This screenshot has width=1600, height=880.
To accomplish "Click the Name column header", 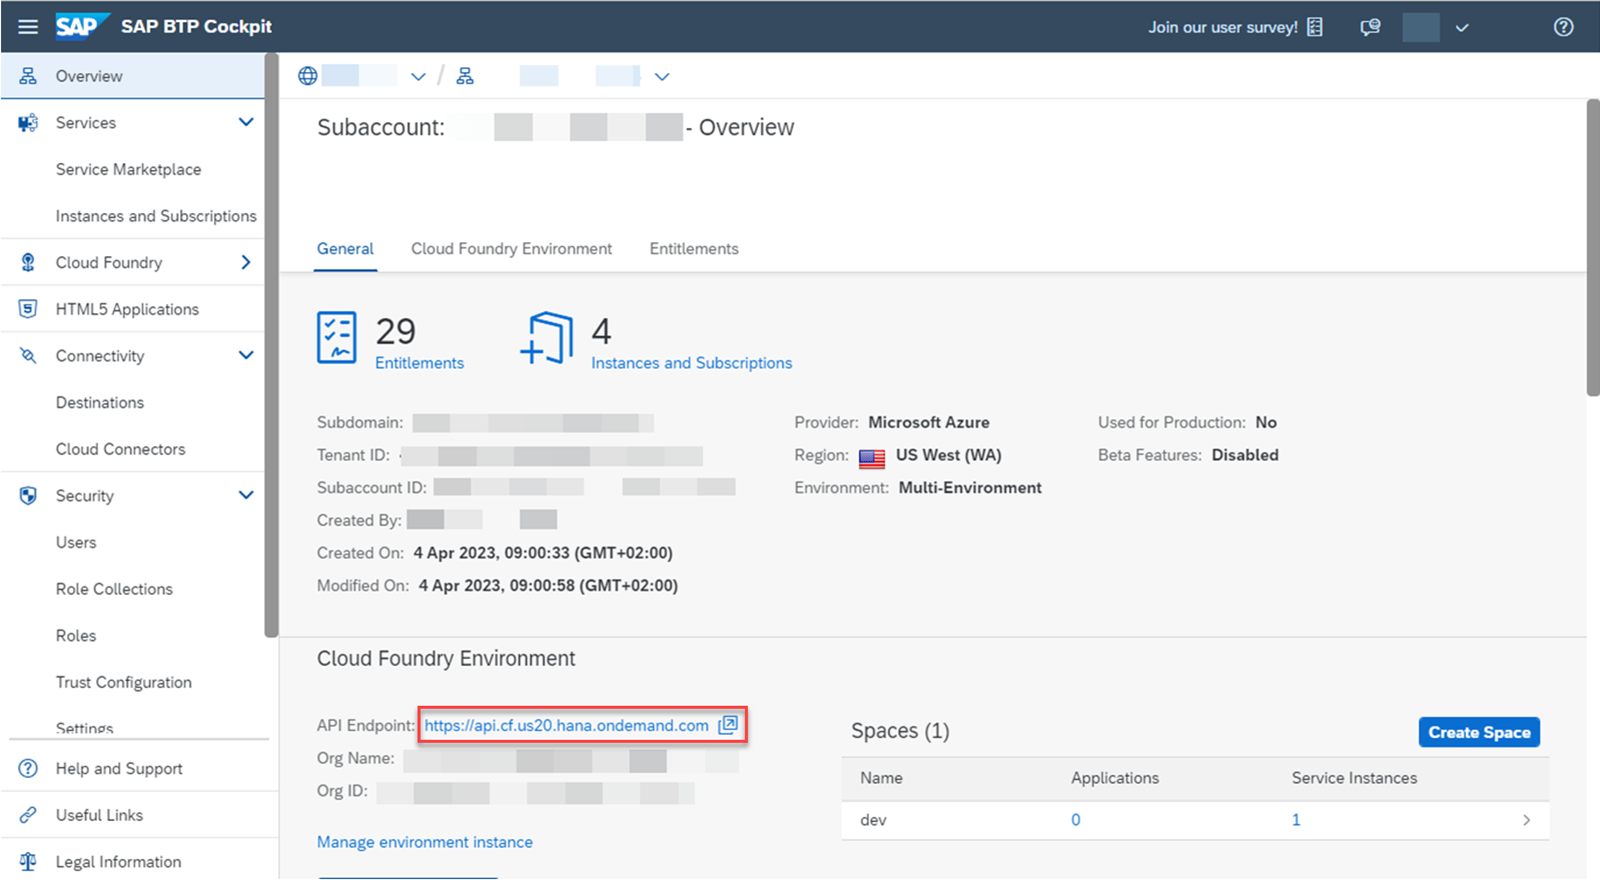I will pos(881,778).
